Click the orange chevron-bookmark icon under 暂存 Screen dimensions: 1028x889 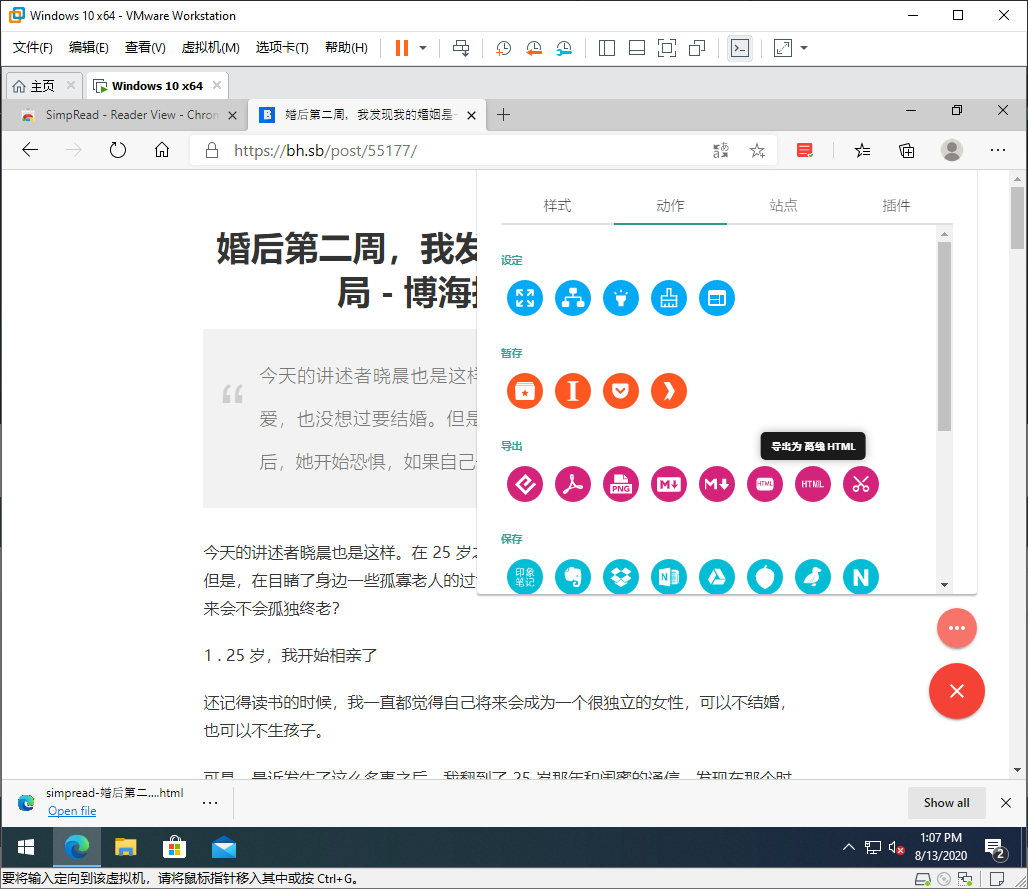click(669, 391)
